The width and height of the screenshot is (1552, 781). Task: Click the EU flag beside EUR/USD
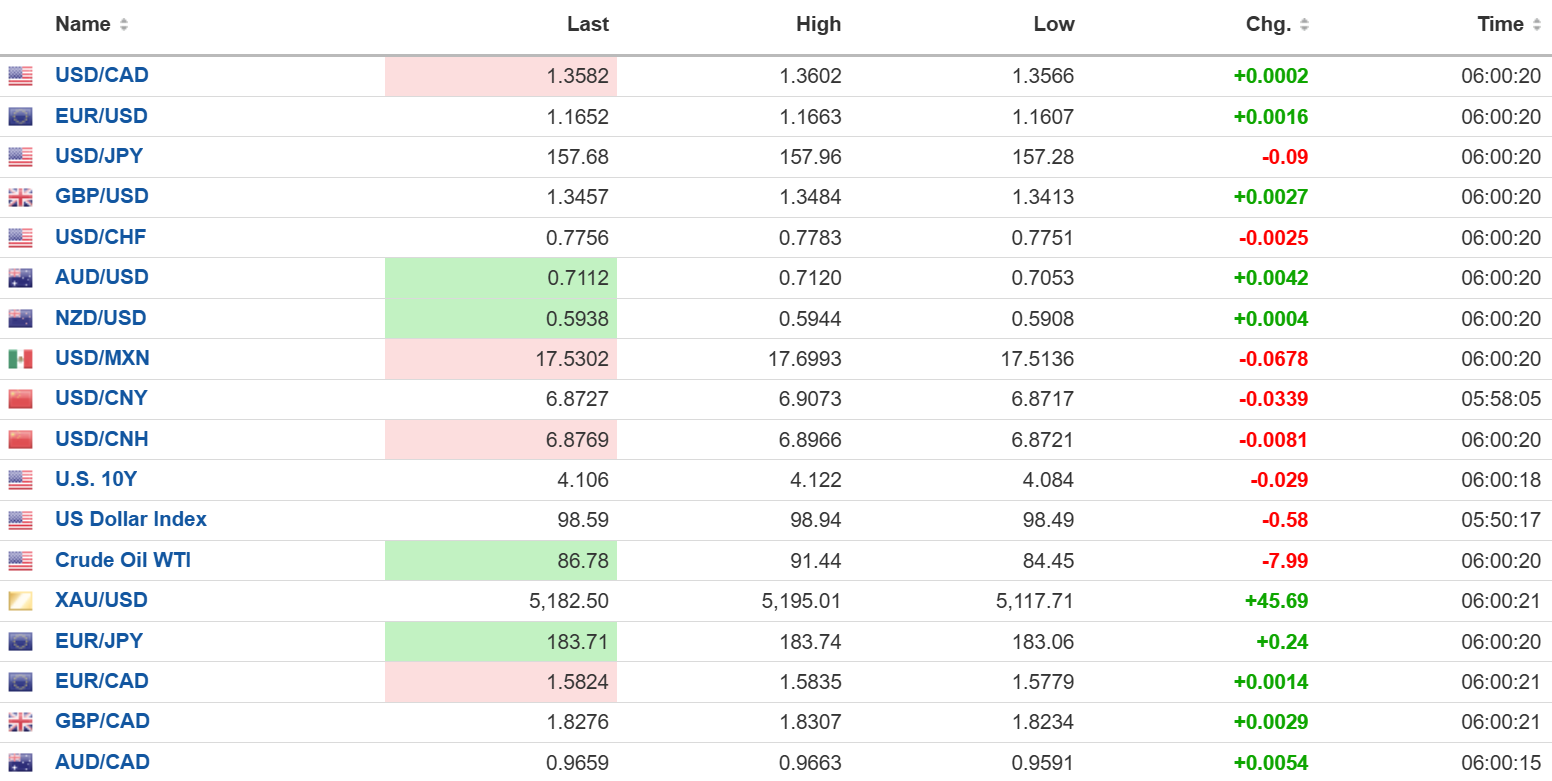tap(20, 117)
